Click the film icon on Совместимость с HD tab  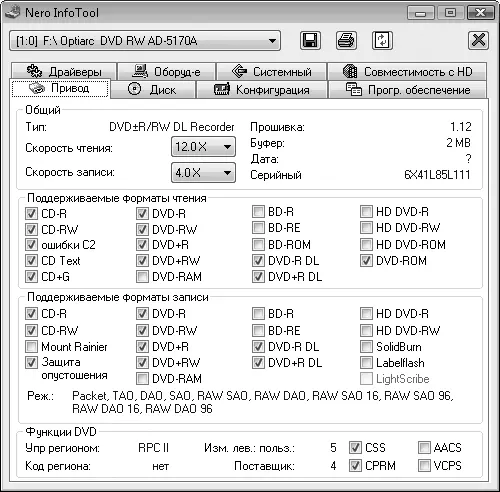[350, 71]
